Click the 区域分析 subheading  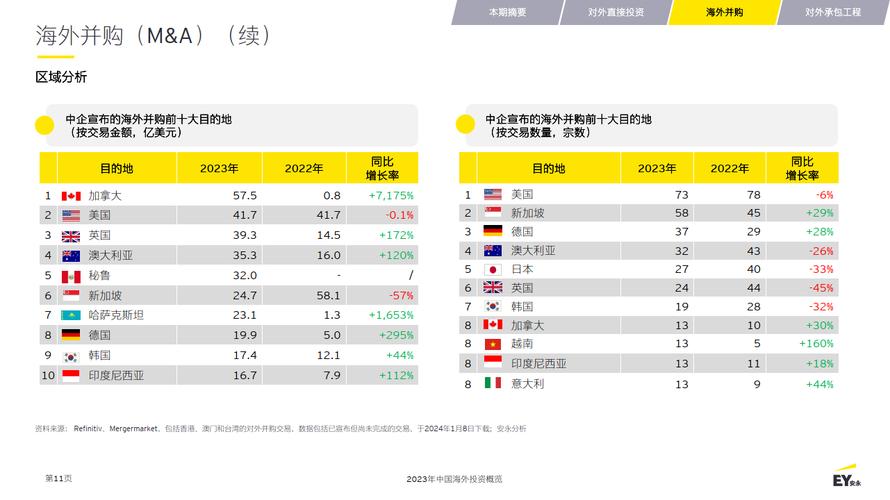pos(61,77)
